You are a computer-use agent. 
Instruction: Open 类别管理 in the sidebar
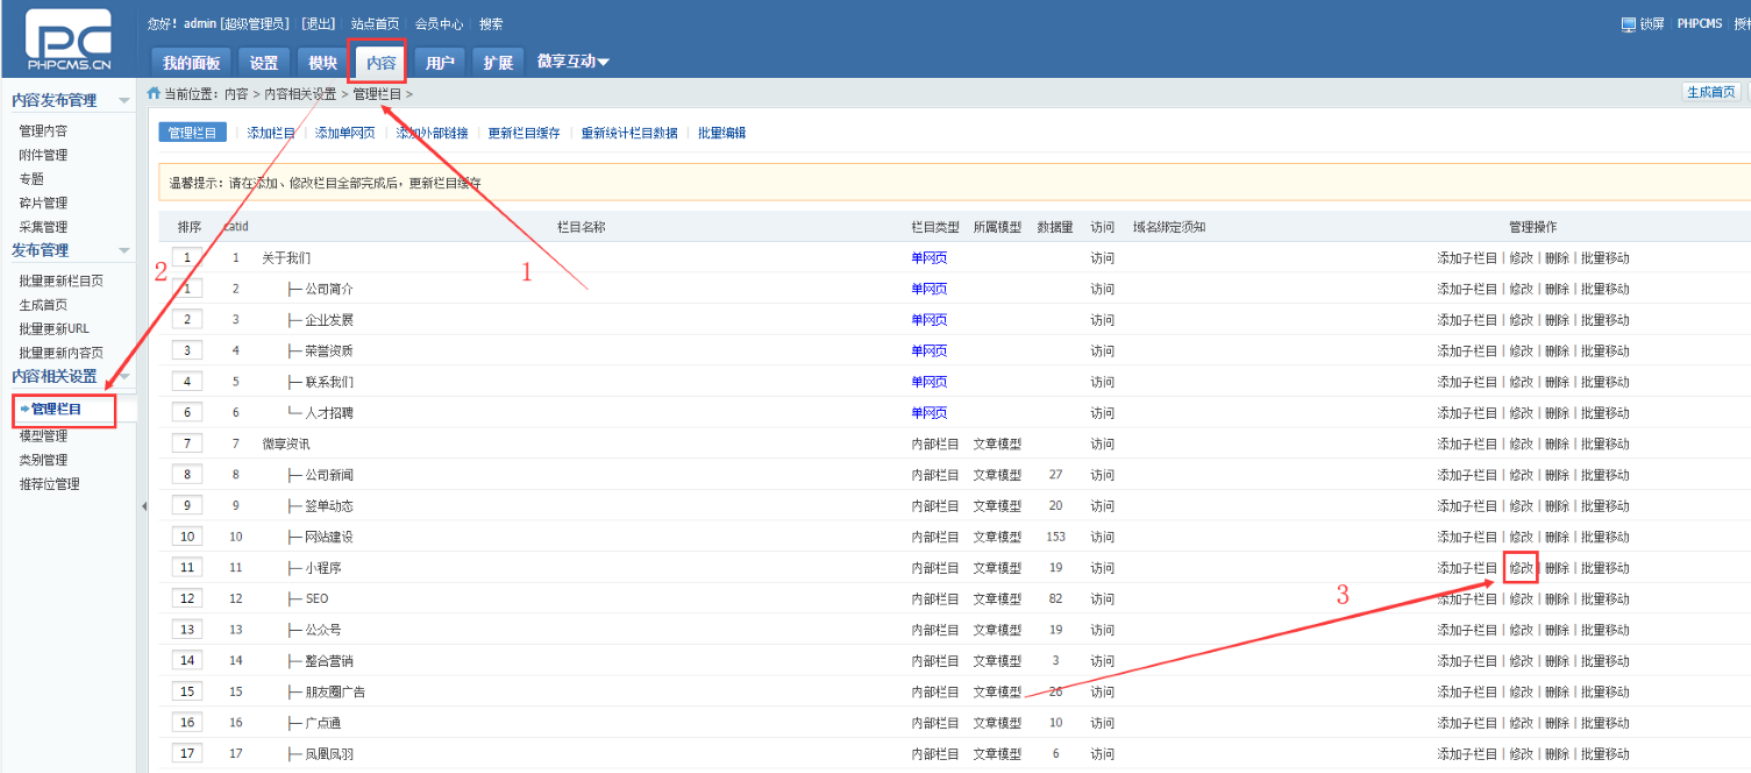point(43,460)
